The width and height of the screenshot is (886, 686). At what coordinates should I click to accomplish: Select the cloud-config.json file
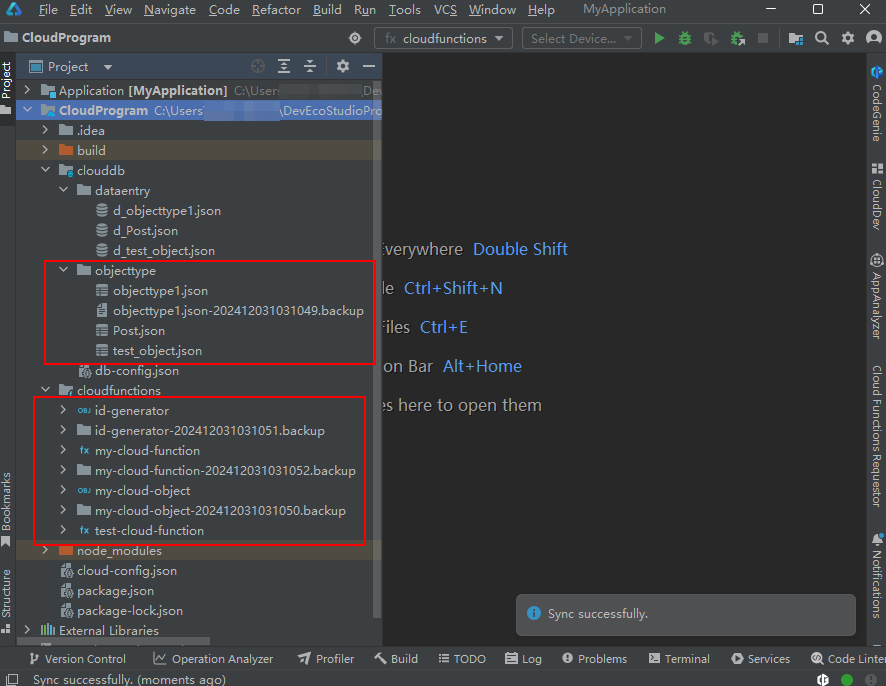click(126, 571)
